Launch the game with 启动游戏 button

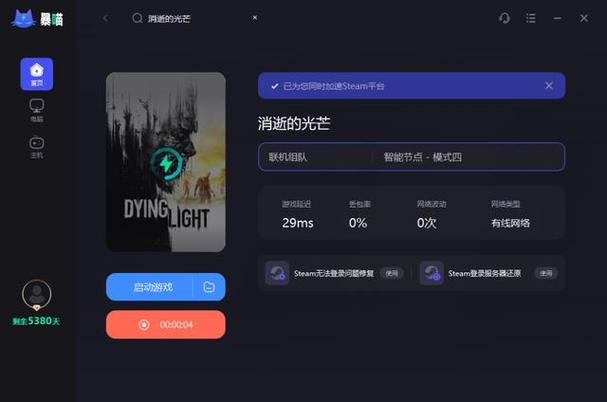tap(149, 287)
